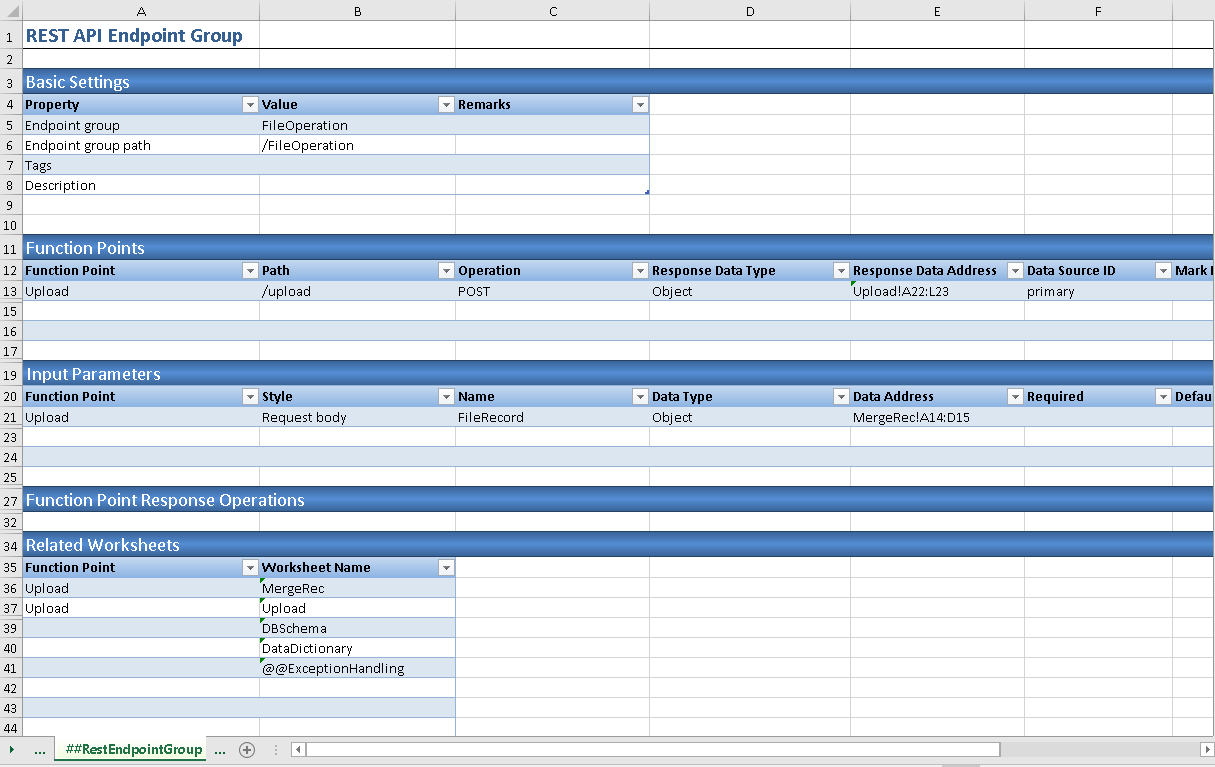Select the @@ExceptionHandling cell
Screen dimensions: 1215x767
pos(357,669)
